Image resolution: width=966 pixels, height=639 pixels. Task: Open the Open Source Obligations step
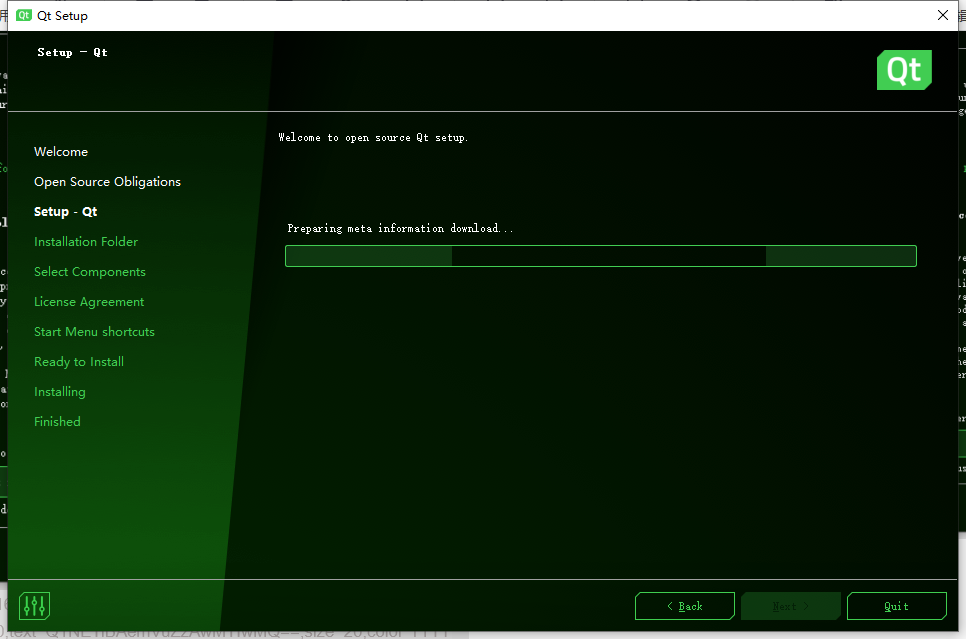[x=107, y=181]
